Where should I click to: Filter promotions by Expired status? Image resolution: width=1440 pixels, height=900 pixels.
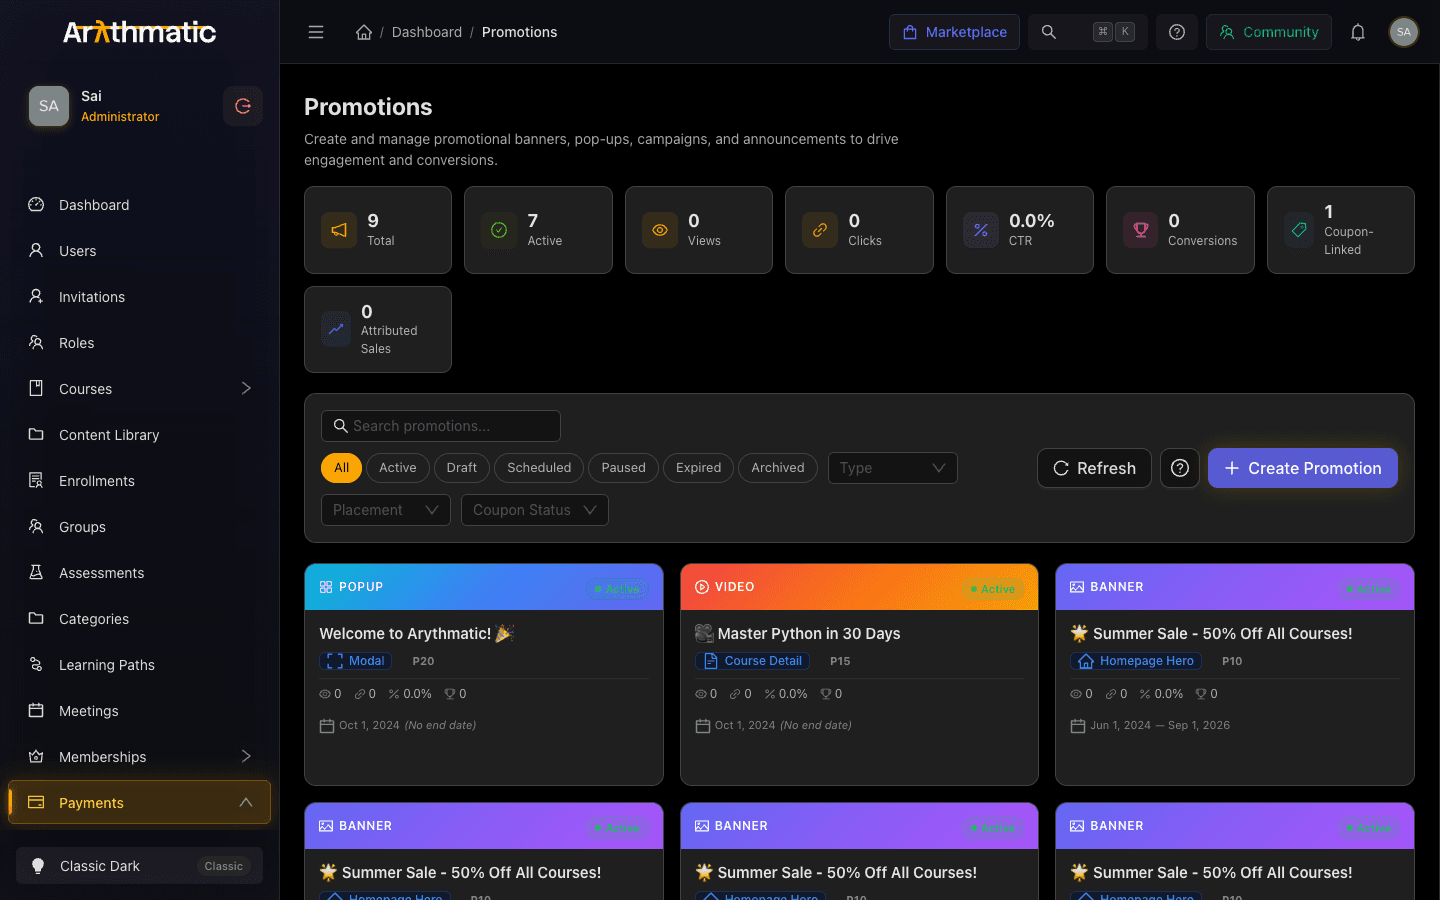698,468
